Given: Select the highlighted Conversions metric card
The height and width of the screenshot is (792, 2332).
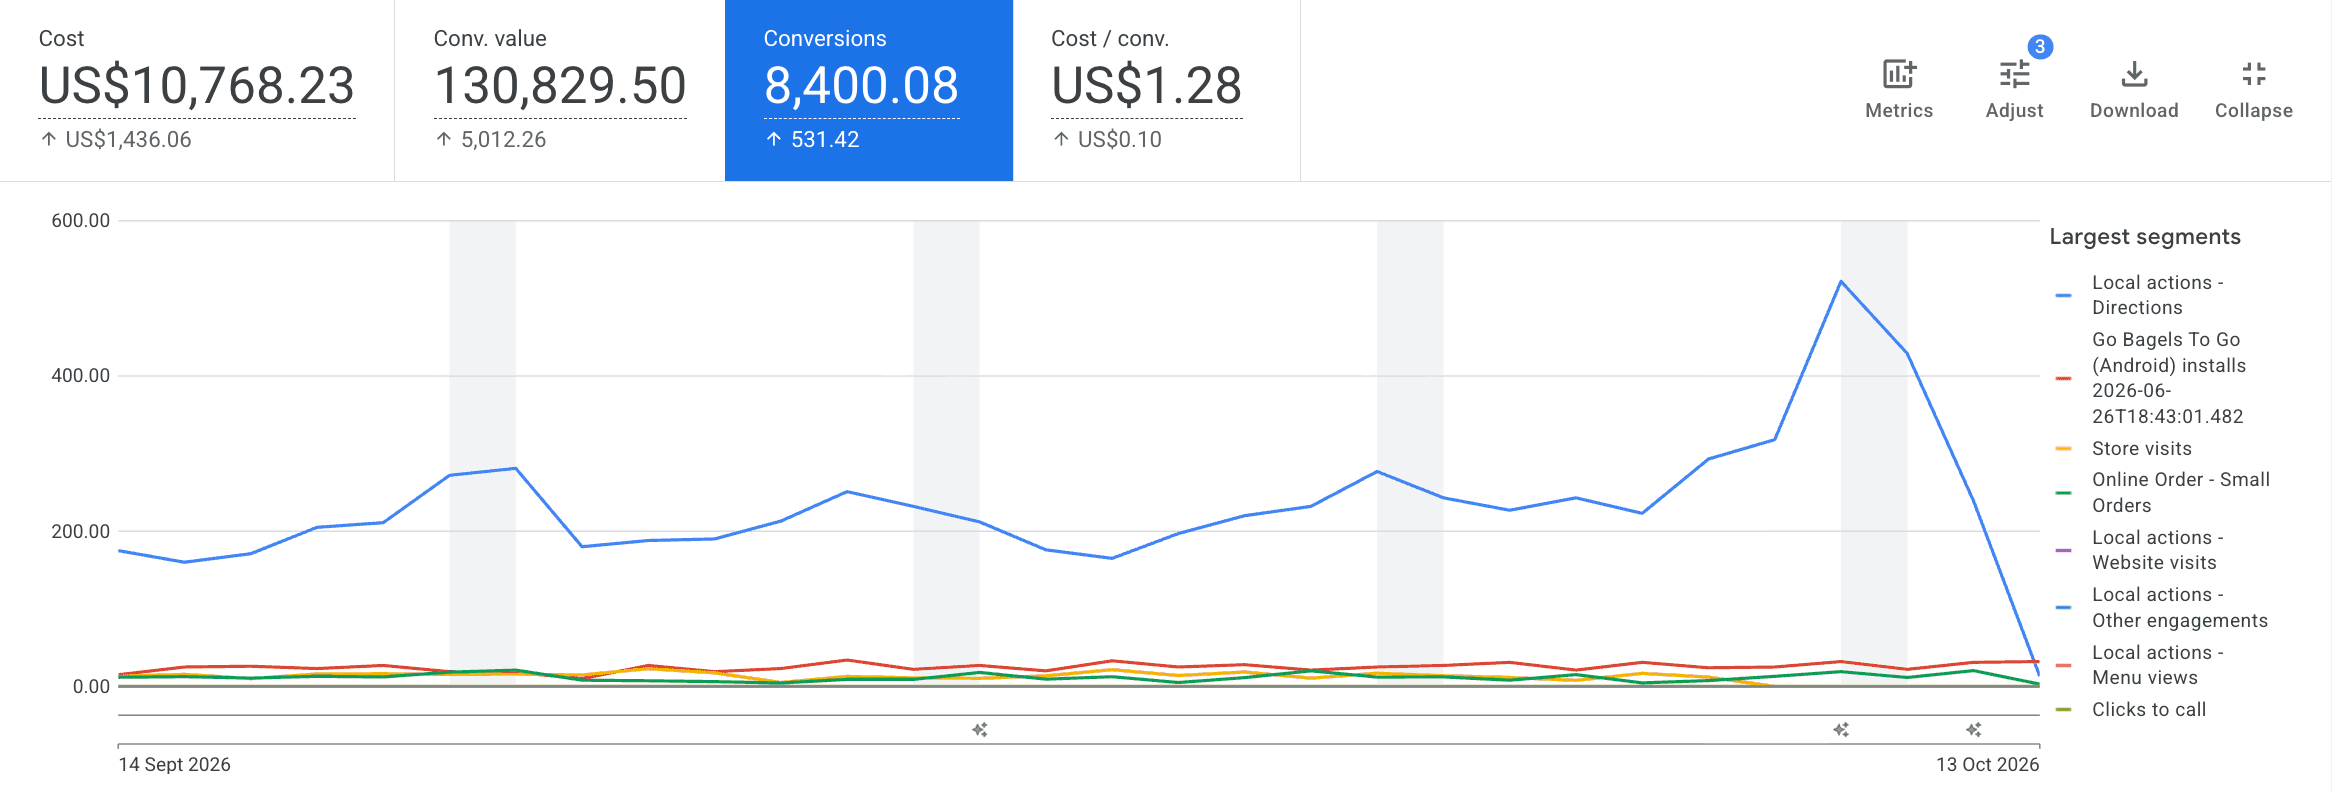Looking at the screenshot, I should [869, 90].
